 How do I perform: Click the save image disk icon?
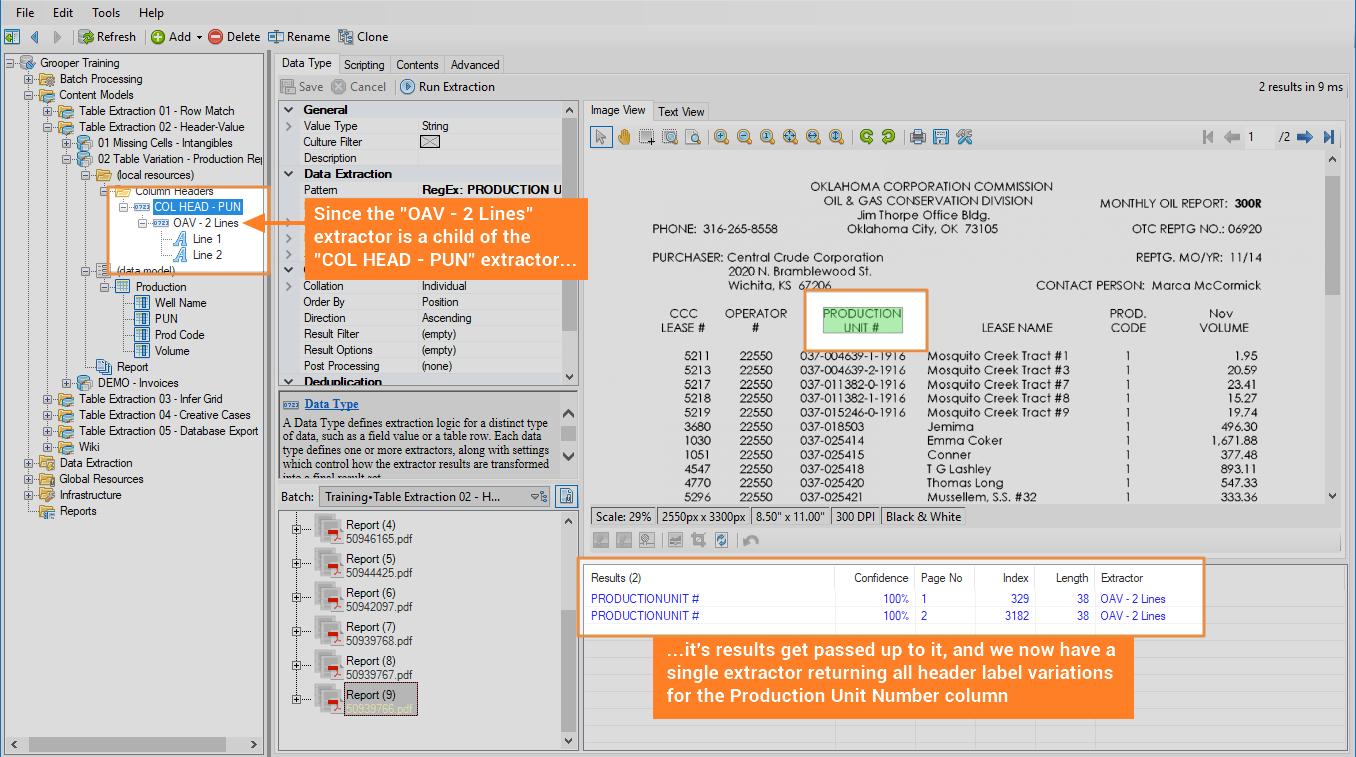pyautogui.click(x=940, y=137)
